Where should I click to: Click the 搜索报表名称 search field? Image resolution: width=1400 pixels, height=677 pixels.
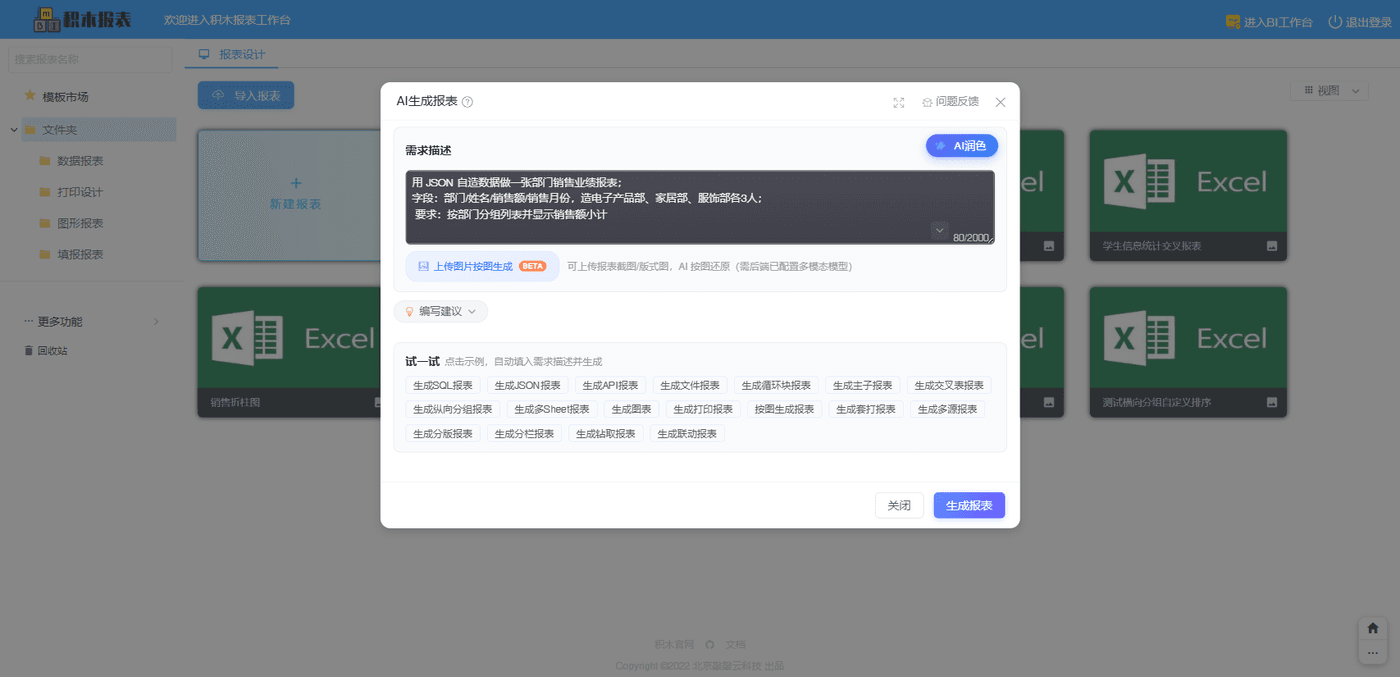click(92, 59)
